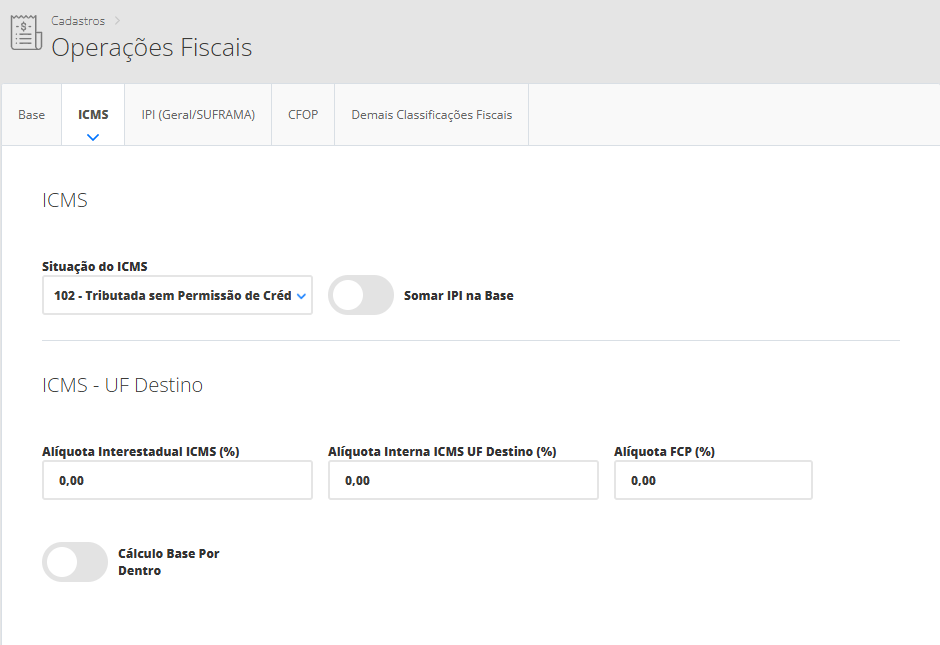Click the blue chevron under ICMS tab
The image size is (940, 645).
pos(93,137)
